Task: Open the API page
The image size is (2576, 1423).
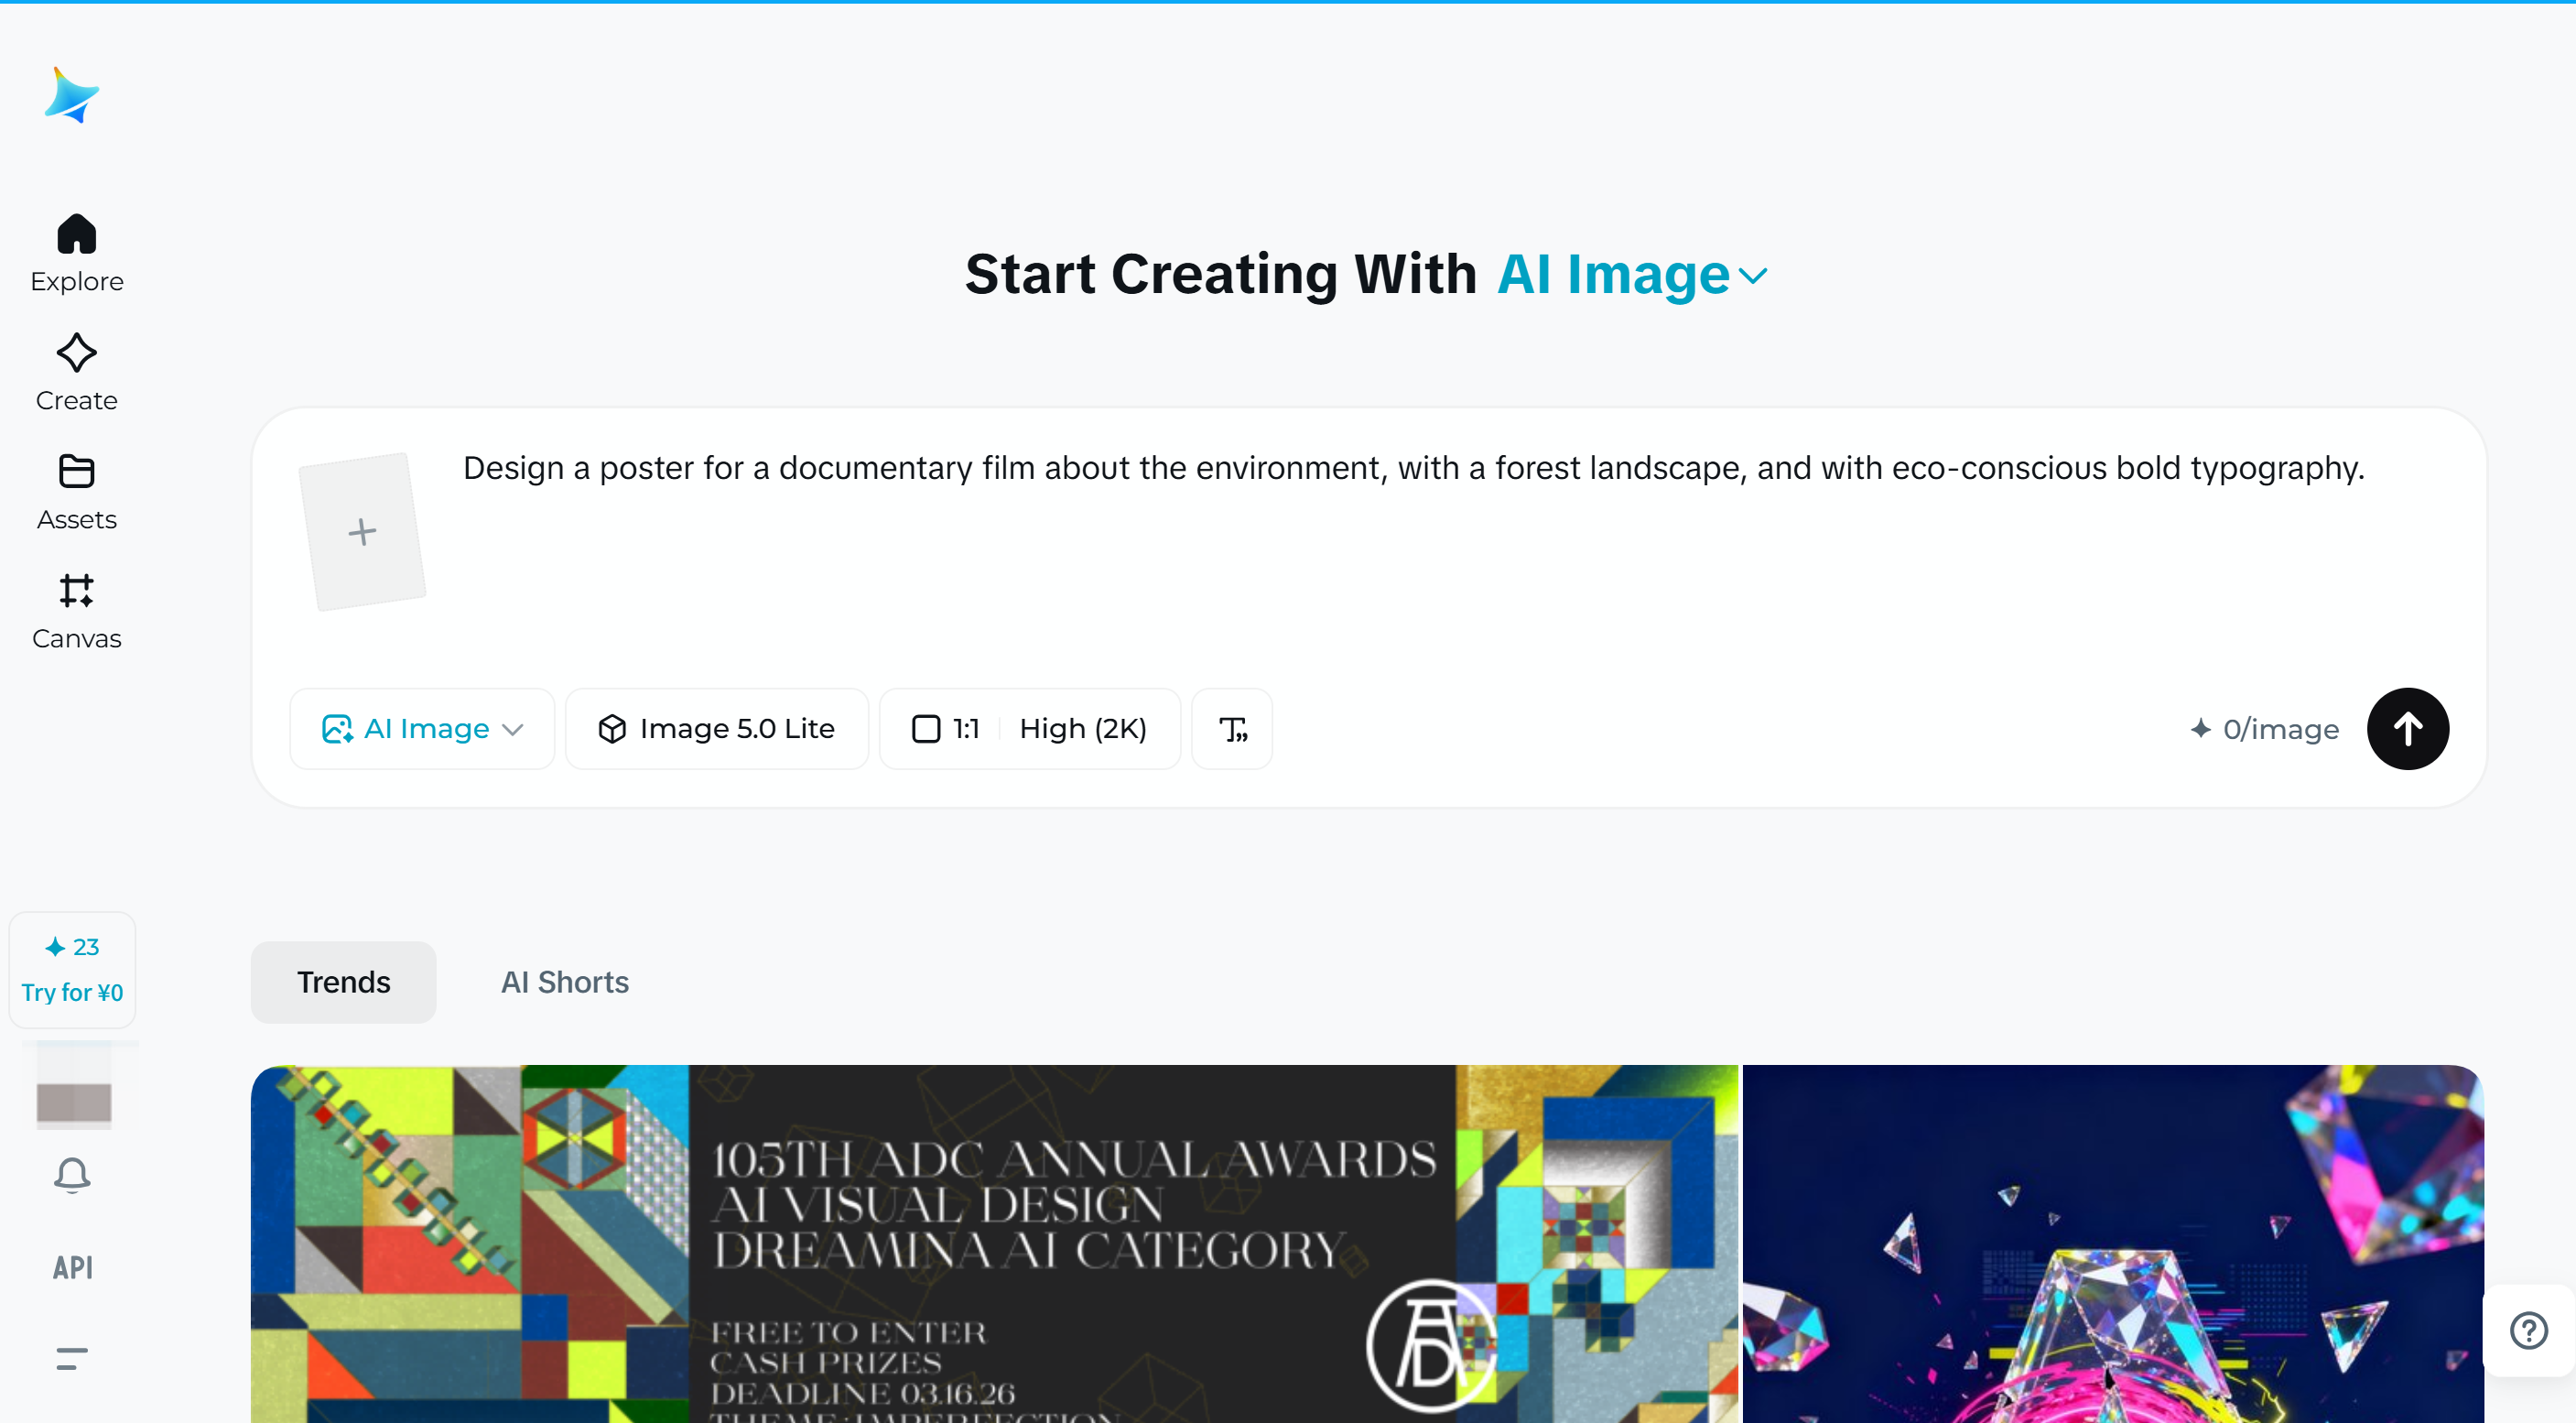Action: (72, 1267)
